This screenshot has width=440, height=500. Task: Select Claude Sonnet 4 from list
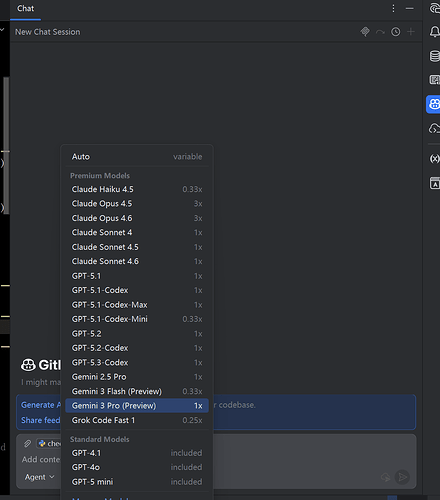click(x=137, y=233)
